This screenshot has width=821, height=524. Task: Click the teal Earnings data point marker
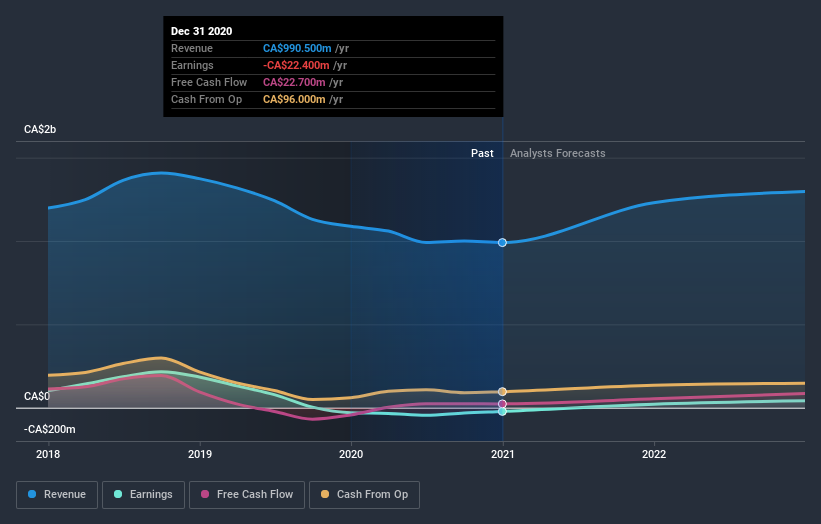tap(502, 411)
